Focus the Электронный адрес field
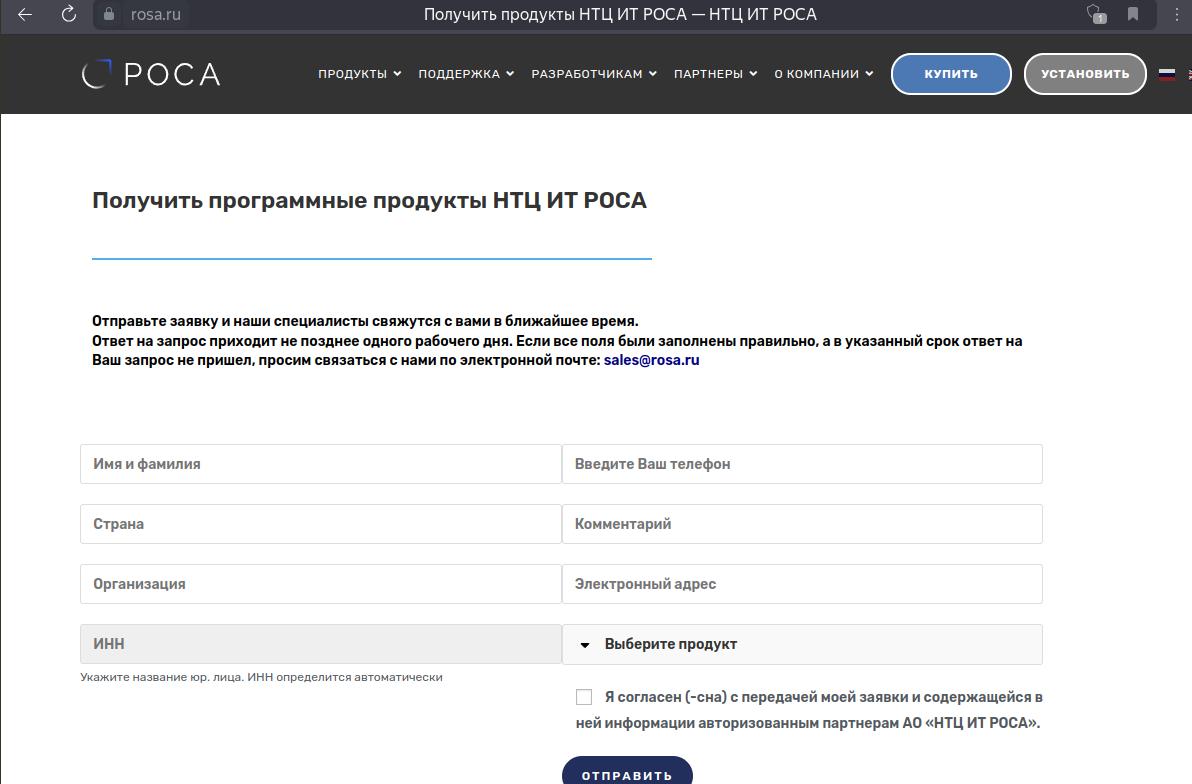This screenshot has width=1192, height=784. [802, 584]
